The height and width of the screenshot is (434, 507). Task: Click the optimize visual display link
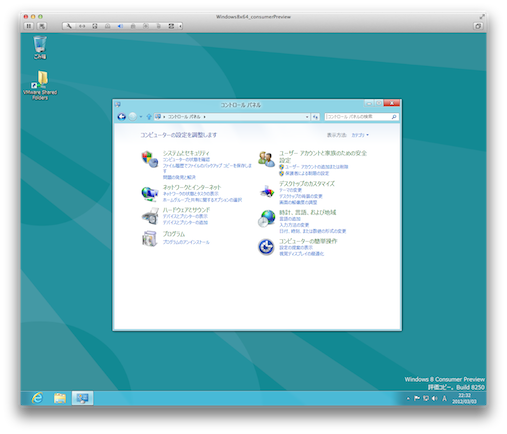301,254
